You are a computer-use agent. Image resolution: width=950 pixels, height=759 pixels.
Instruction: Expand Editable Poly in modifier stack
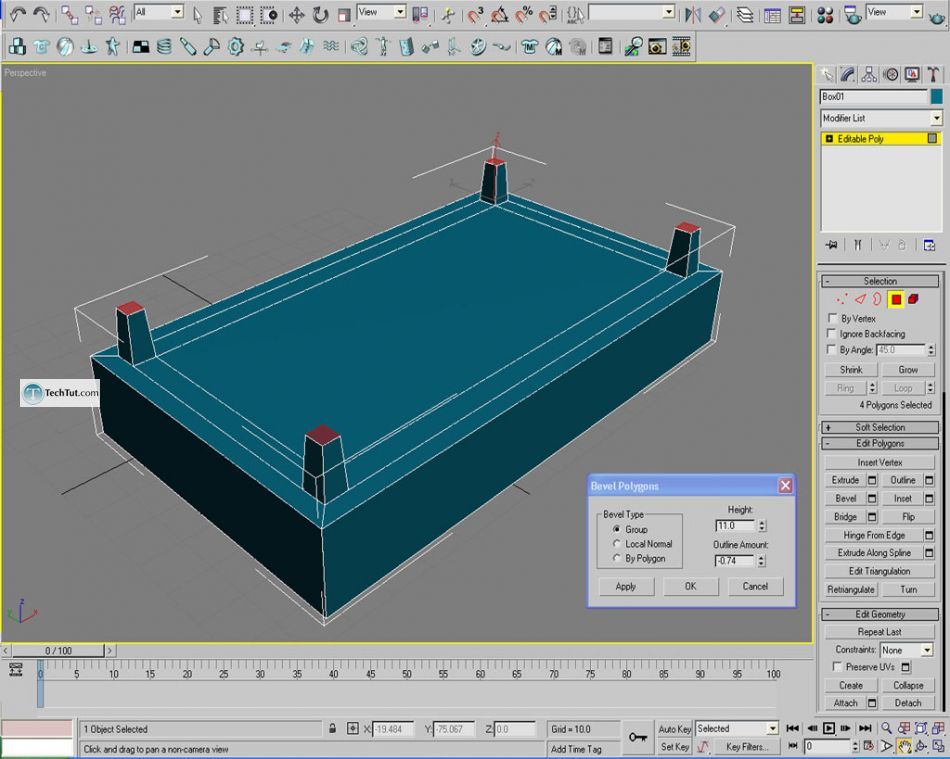829,139
